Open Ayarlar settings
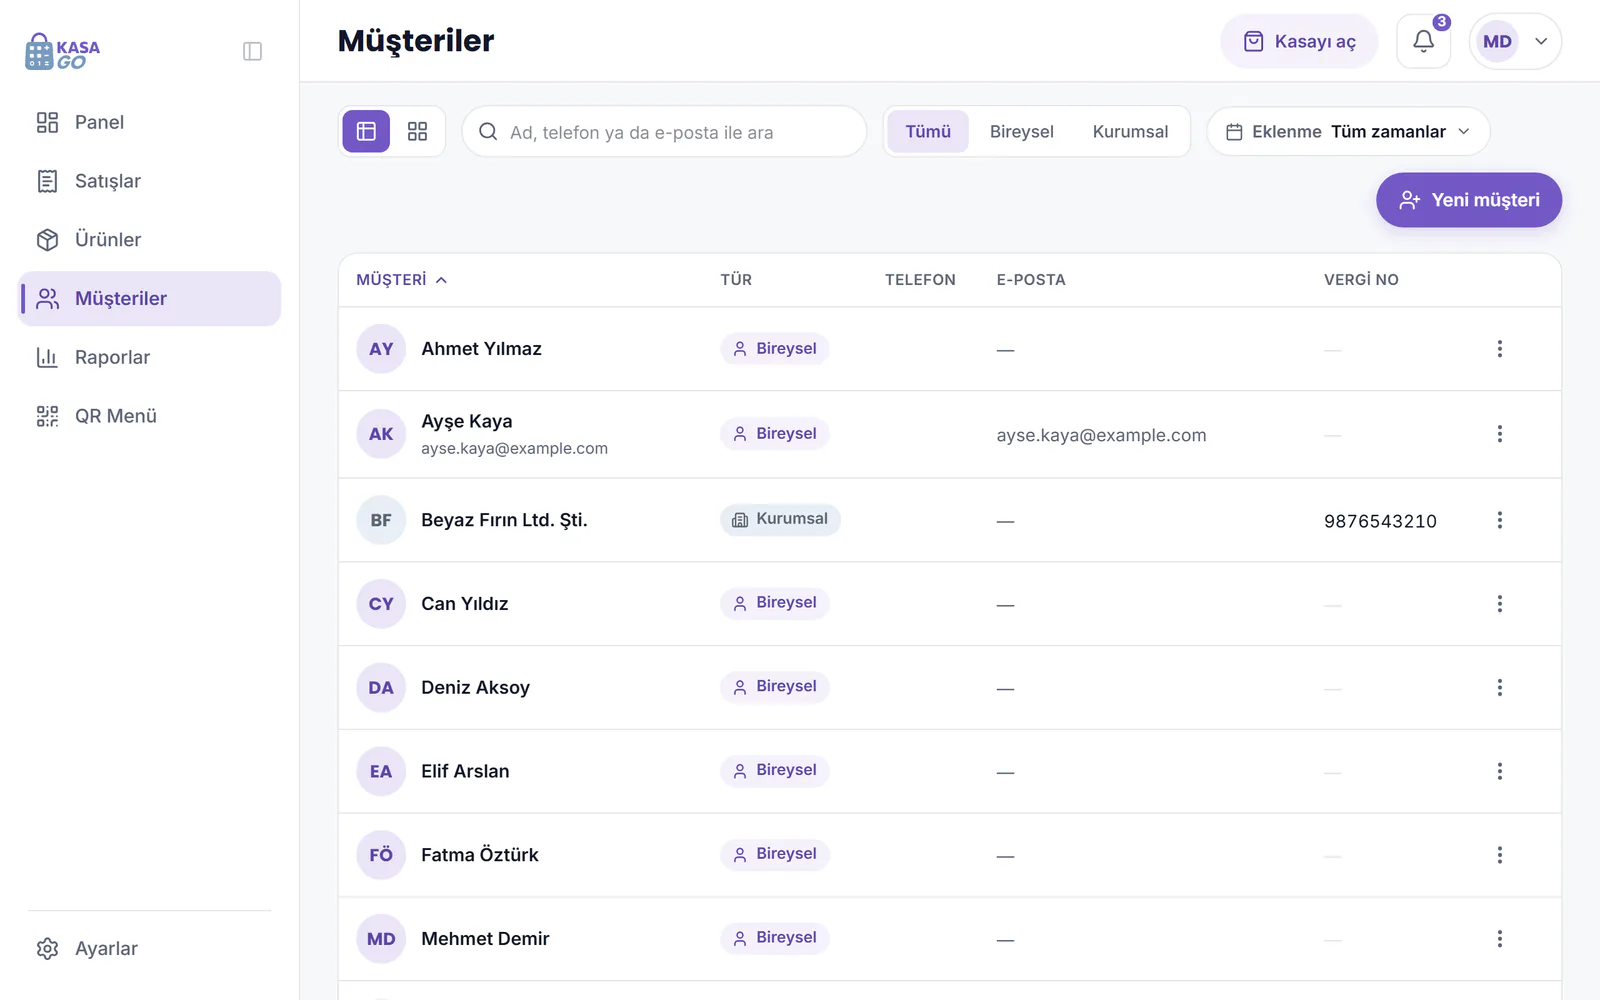Screen dimensions: 1600x1000 coord(150,948)
